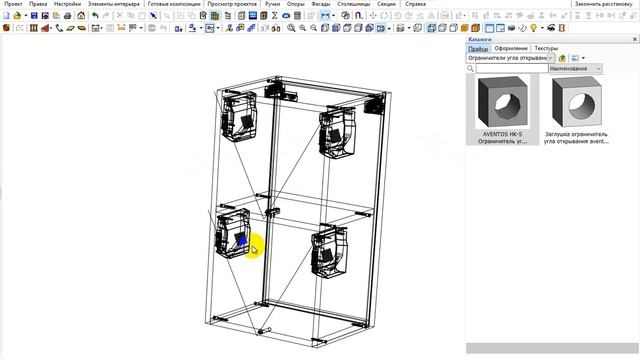This screenshot has width=640, height=360.
Task: Select the wireframe cube display mode icon
Action: click(431, 28)
